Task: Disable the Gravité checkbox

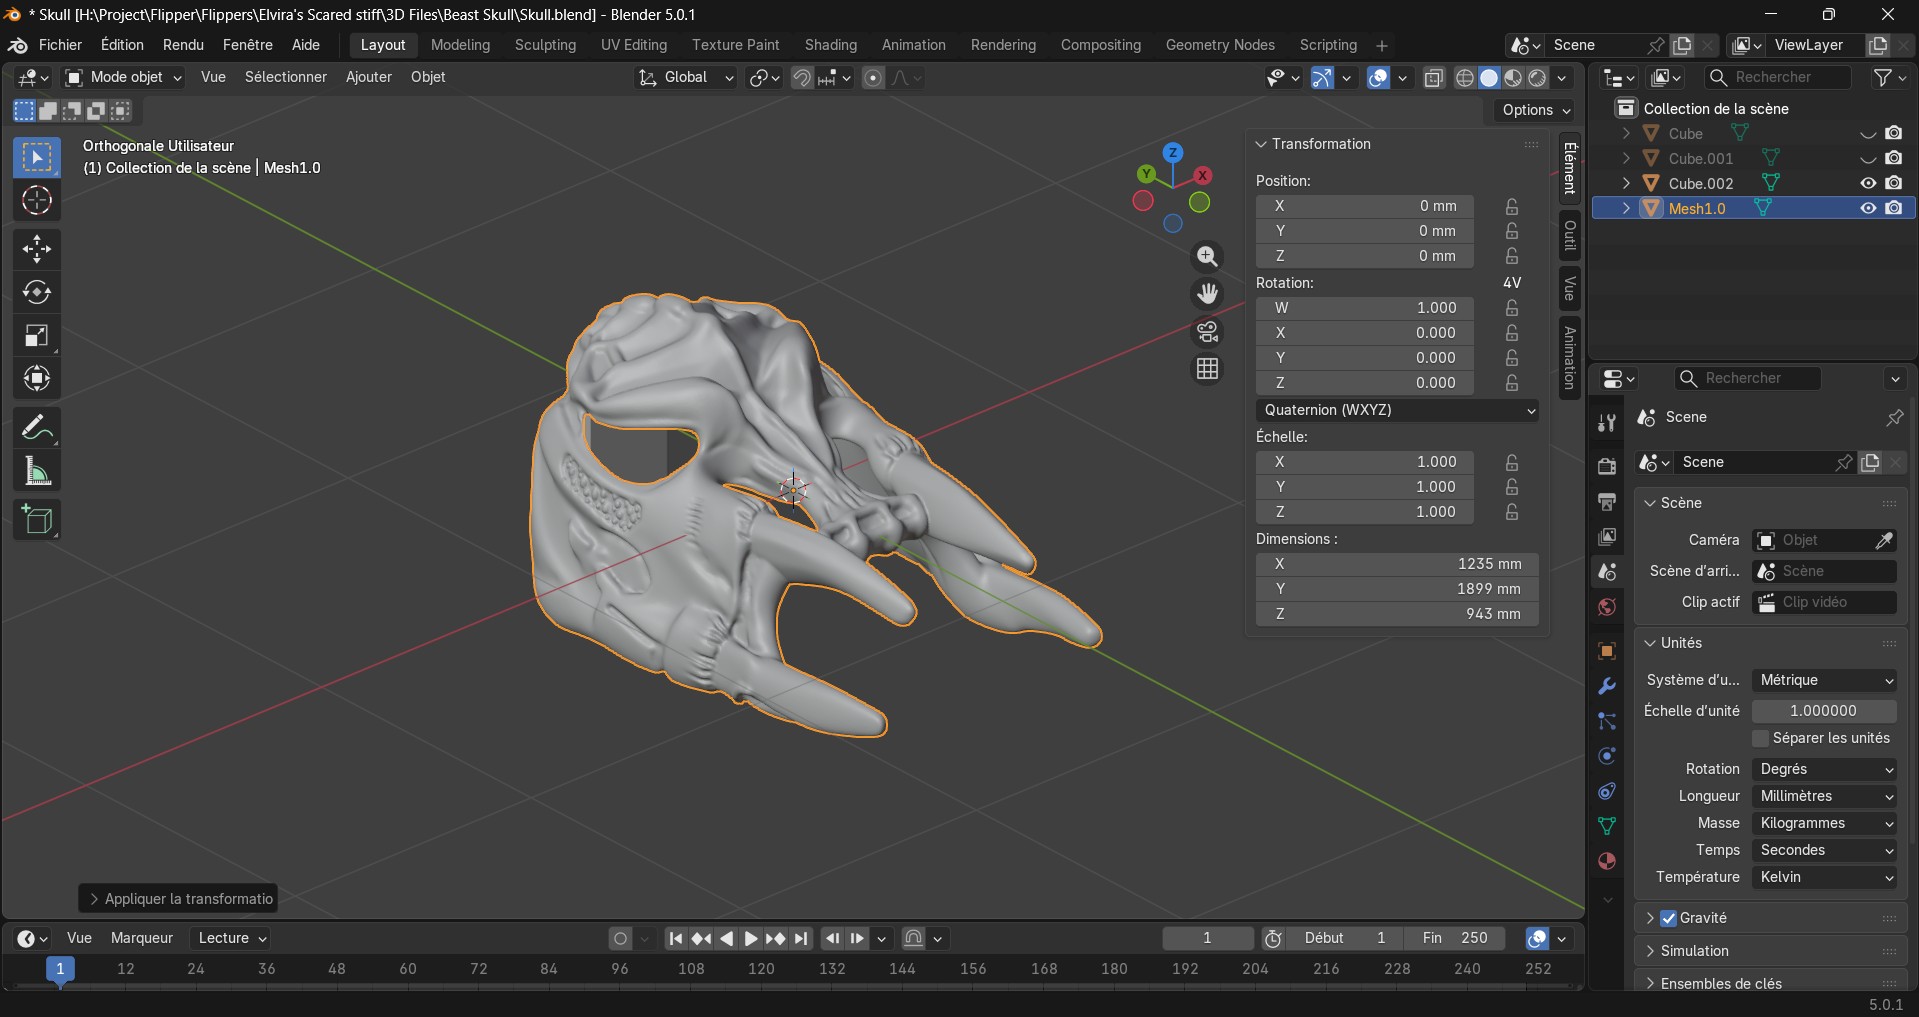Action: coord(1668,918)
